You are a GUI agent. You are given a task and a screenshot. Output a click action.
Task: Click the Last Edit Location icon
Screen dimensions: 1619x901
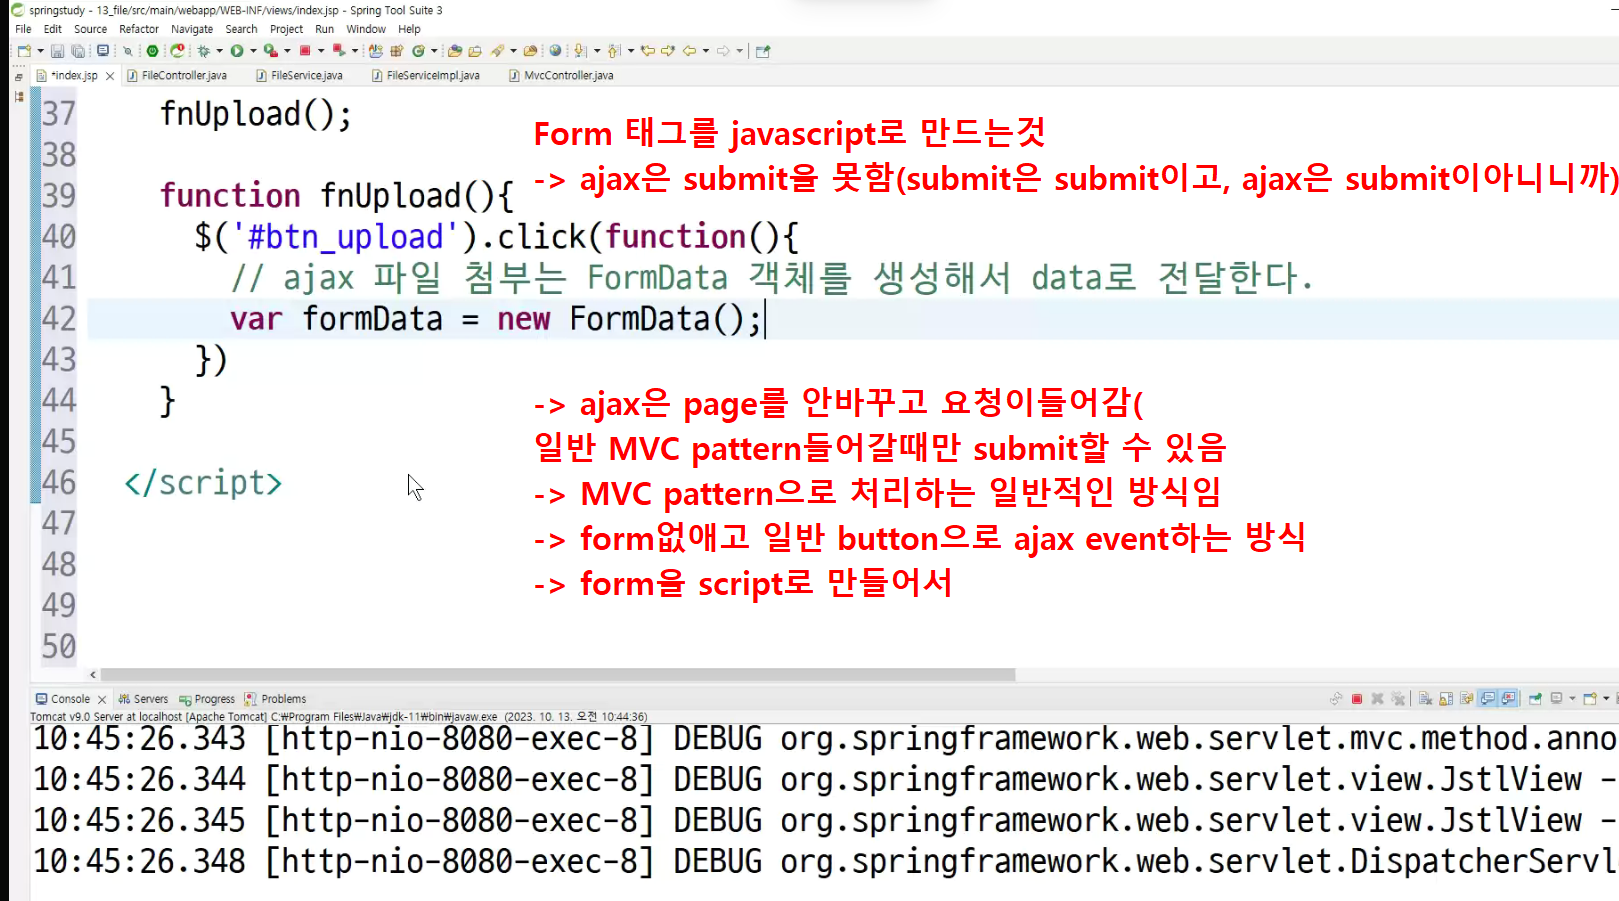pyautogui.click(x=647, y=51)
